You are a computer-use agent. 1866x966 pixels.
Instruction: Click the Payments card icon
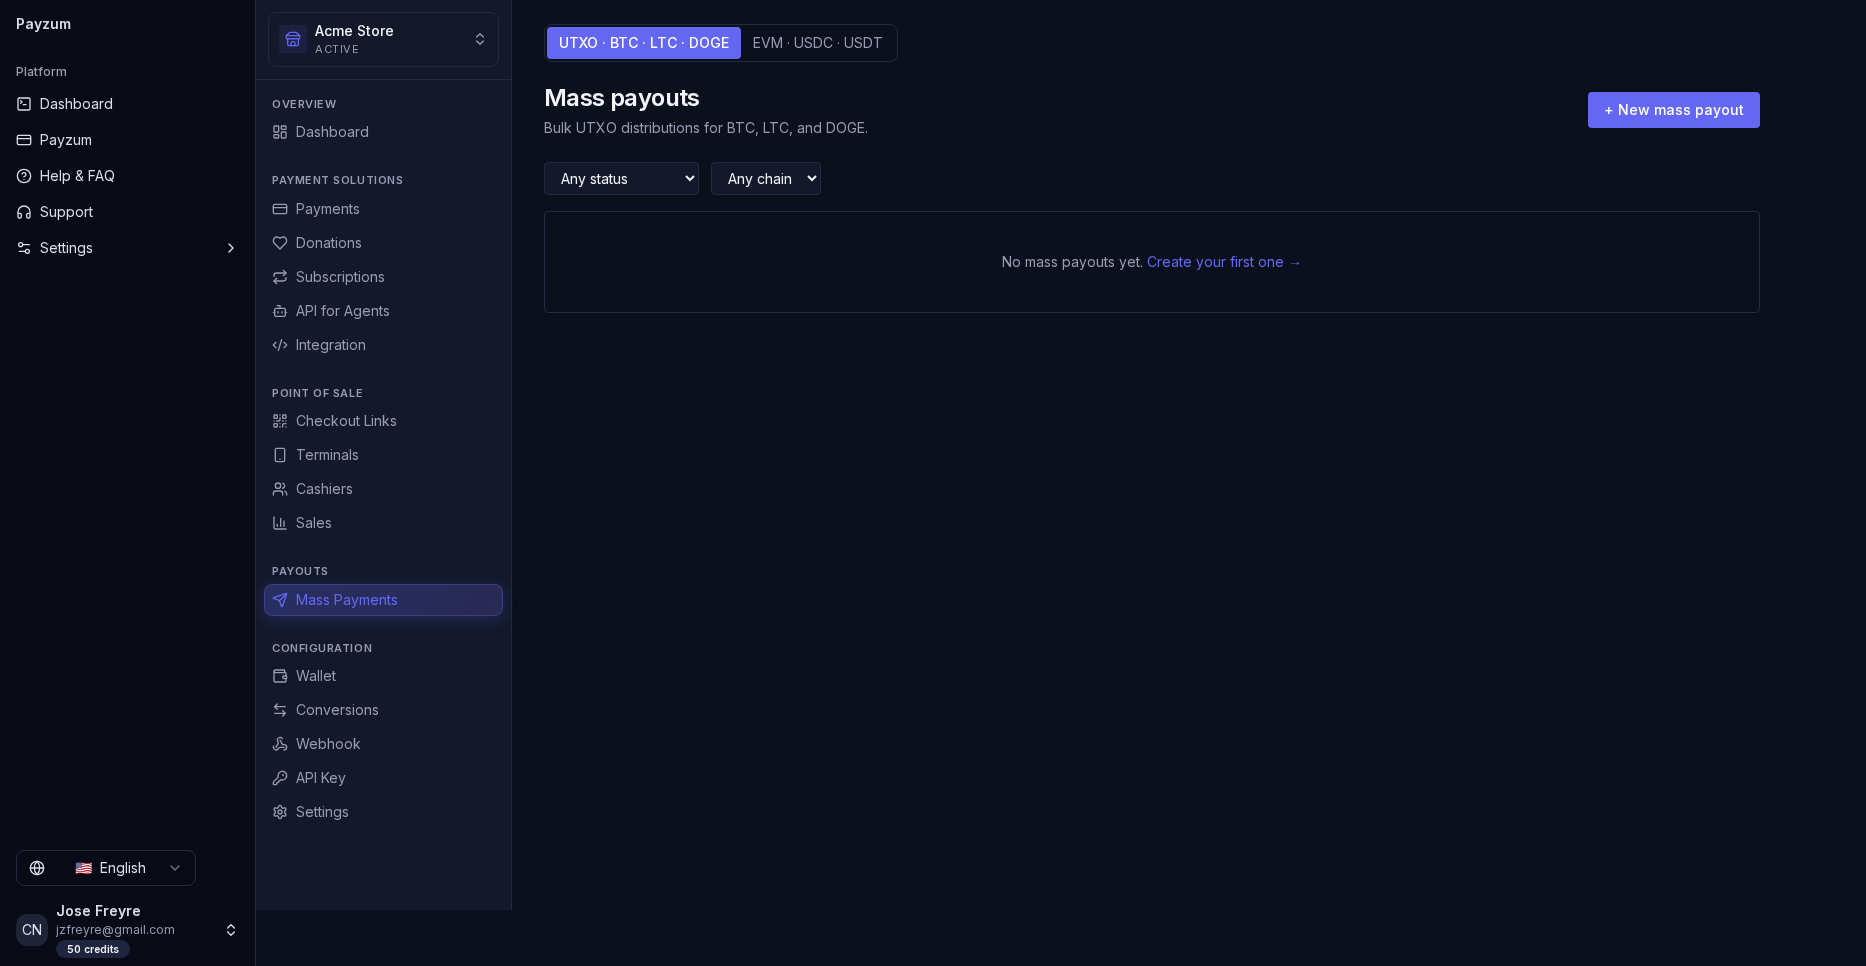tap(280, 209)
